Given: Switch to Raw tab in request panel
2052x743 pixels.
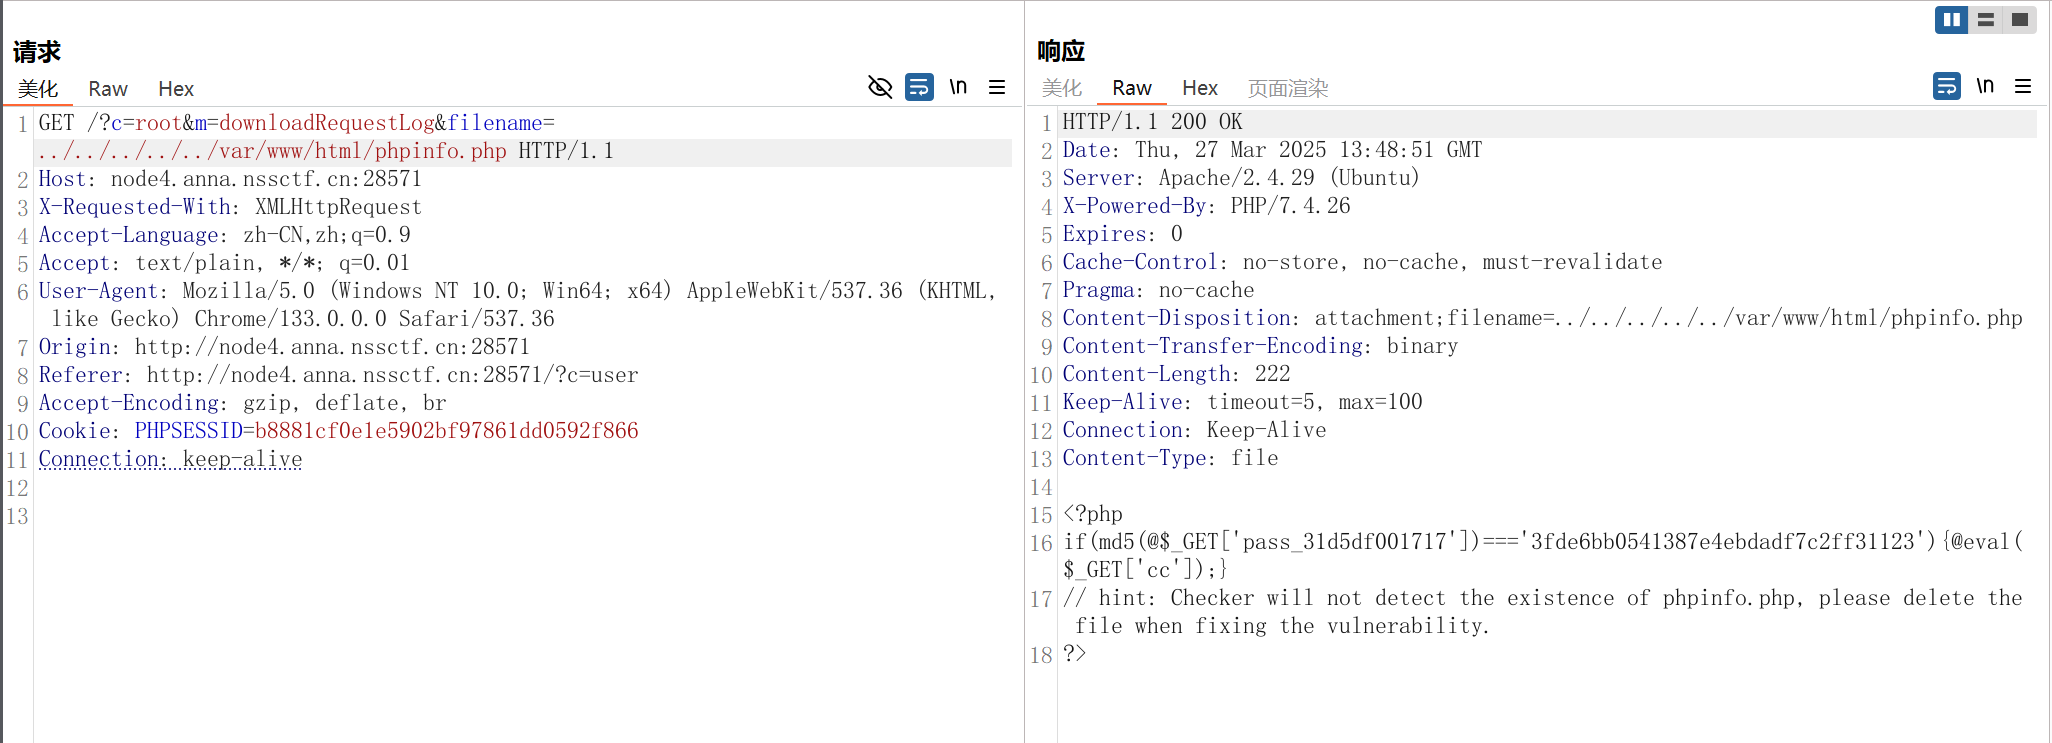Looking at the screenshot, I should pos(108,89).
